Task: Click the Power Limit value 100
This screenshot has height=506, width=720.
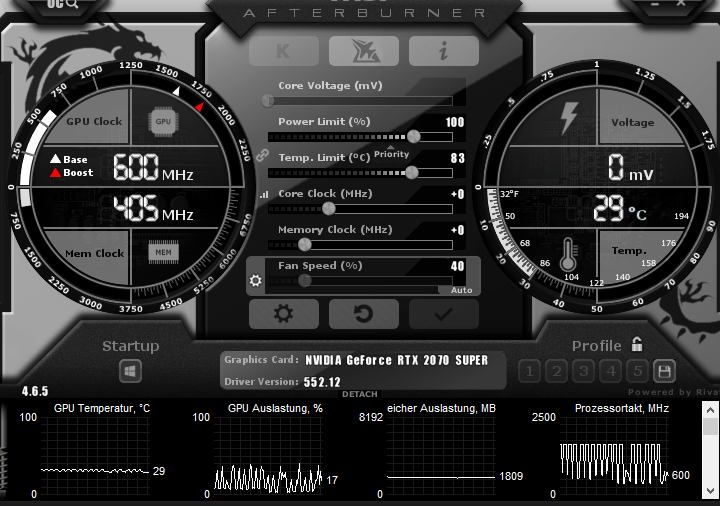Action: click(455, 122)
